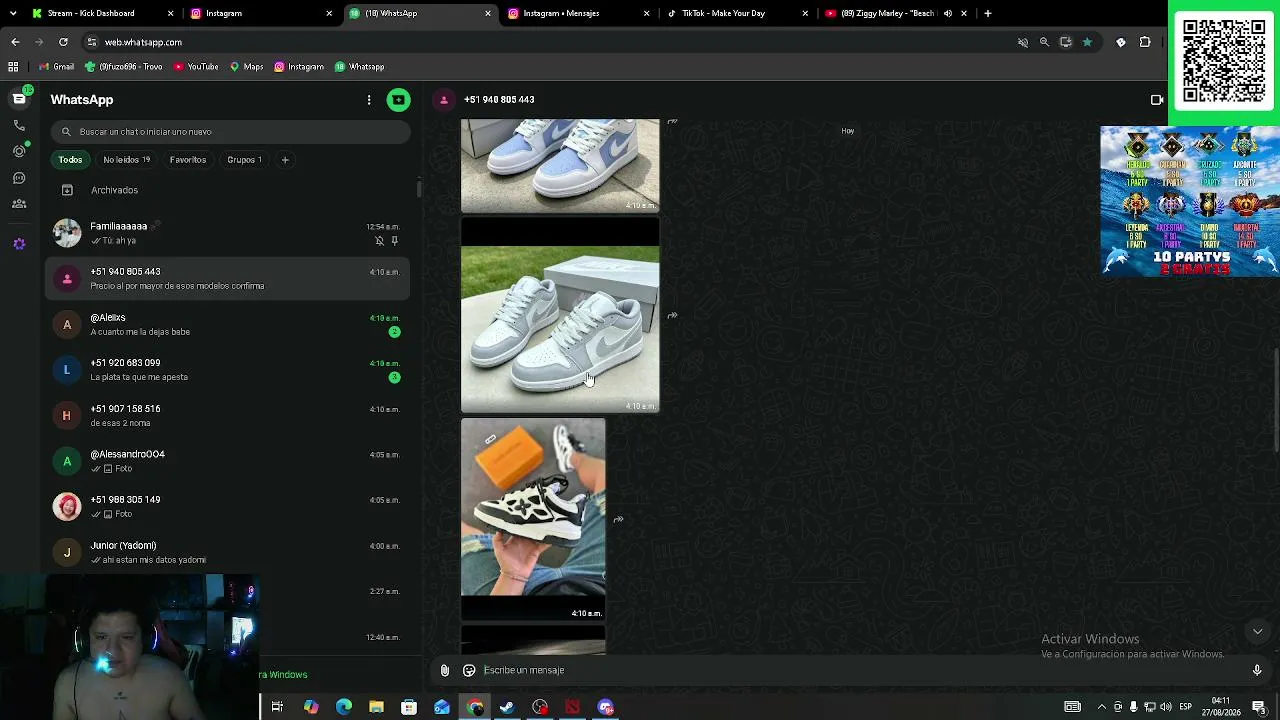1280x720 pixels.
Task: Open the Maps bookmark
Action: click(x=246, y=67)
